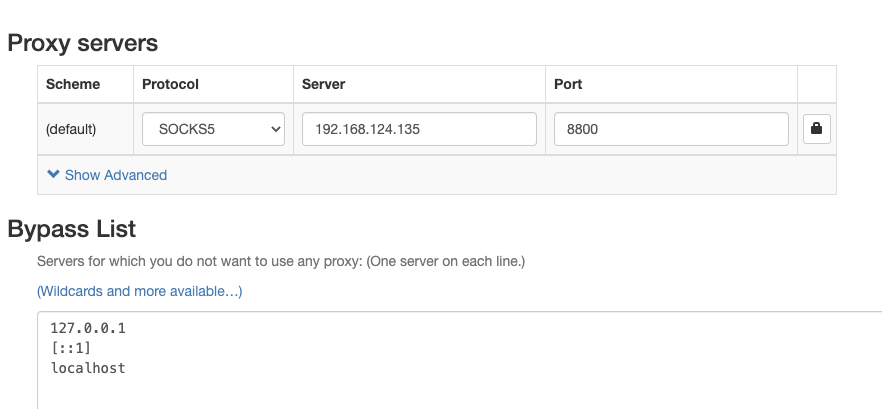
Task: Place cursor on the 127.0.0.1 bypass line
Action: coord(88,328)
